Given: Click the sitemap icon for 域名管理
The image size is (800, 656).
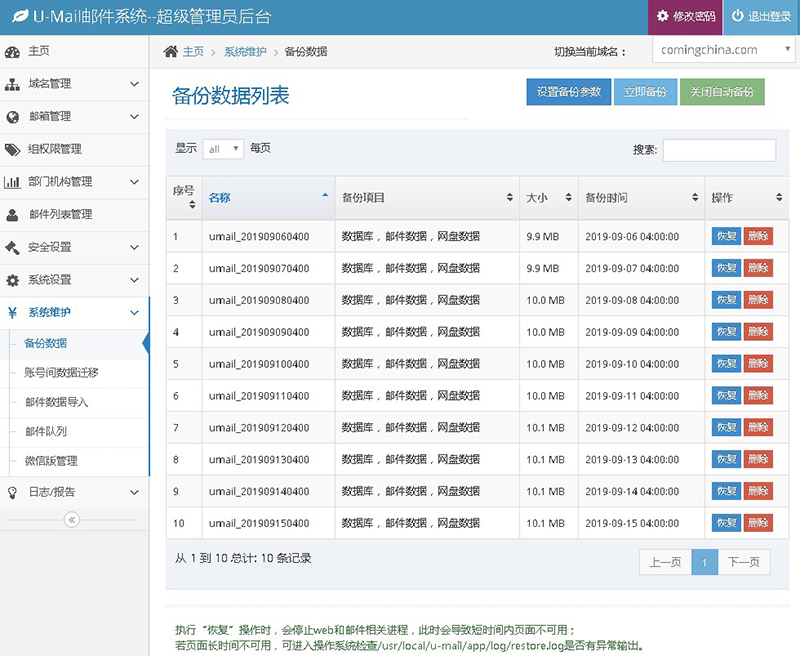Looking at the screenshot, I should pyautogui.click(x=12, y=84).
